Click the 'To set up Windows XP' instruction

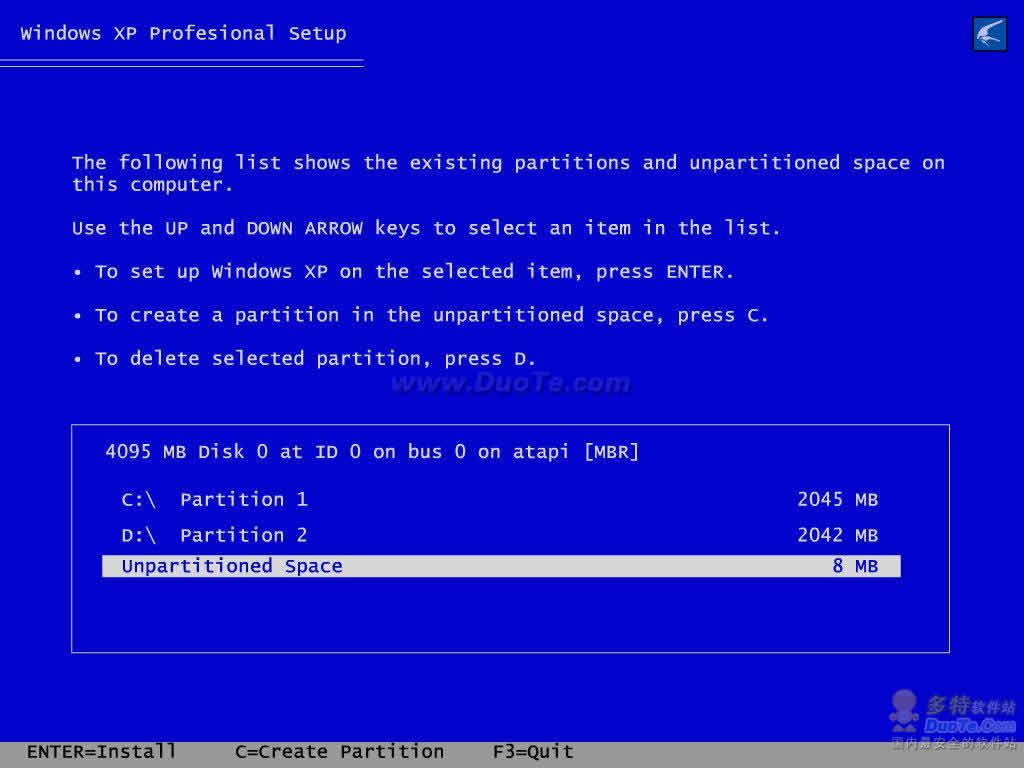pyautogui.click(x=415, y=272)
